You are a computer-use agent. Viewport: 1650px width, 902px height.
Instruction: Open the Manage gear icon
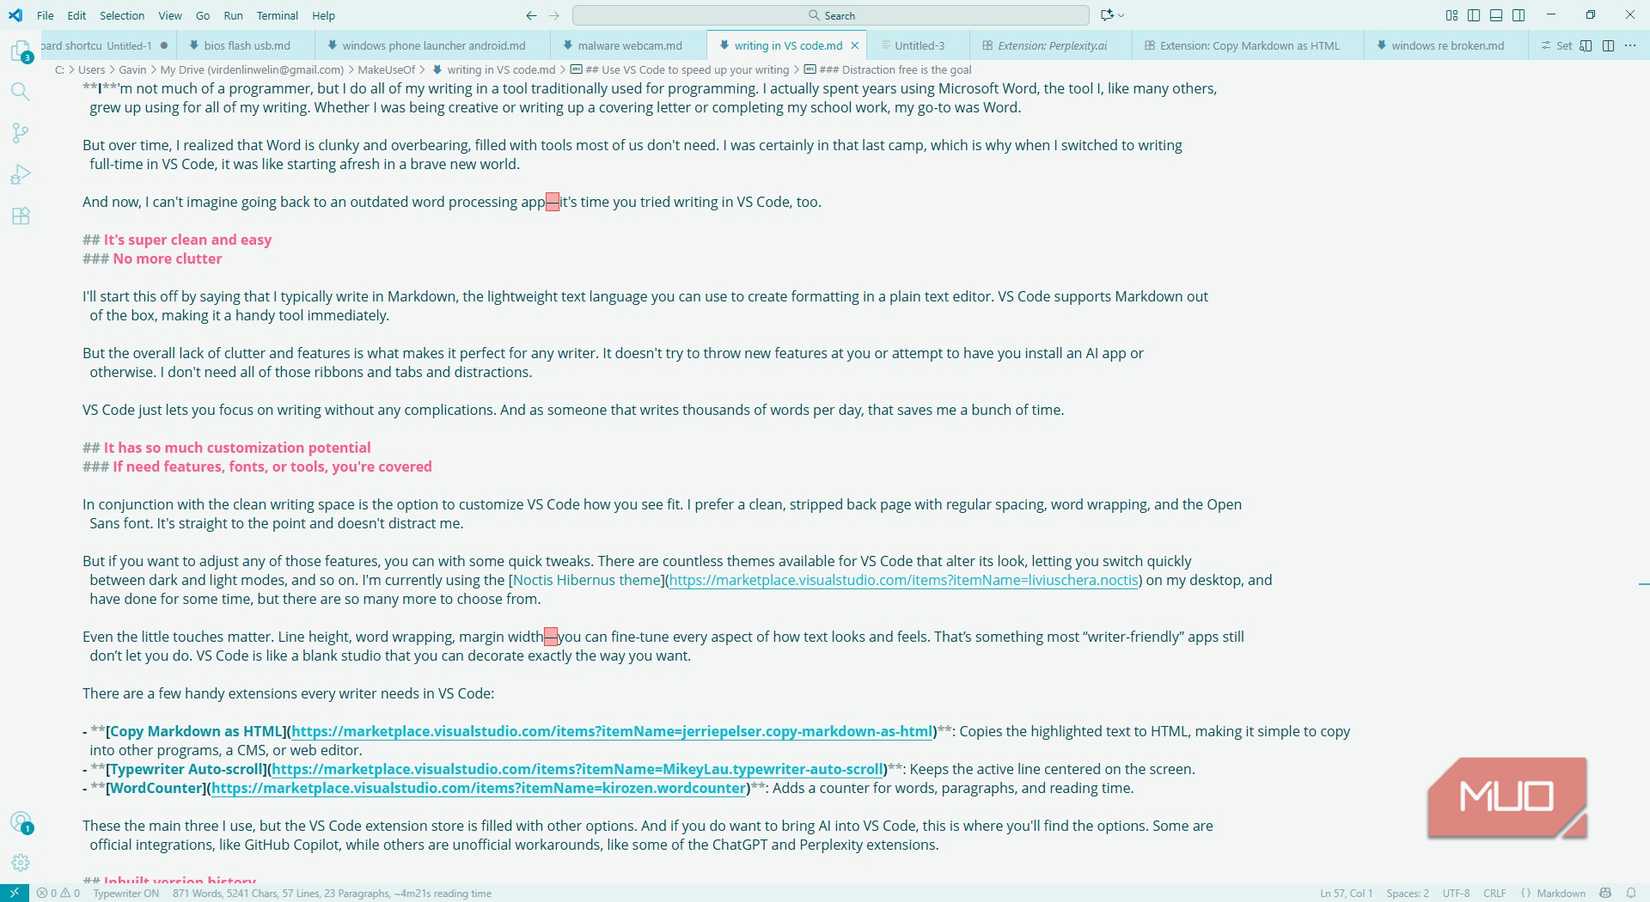tap(20, 862)
